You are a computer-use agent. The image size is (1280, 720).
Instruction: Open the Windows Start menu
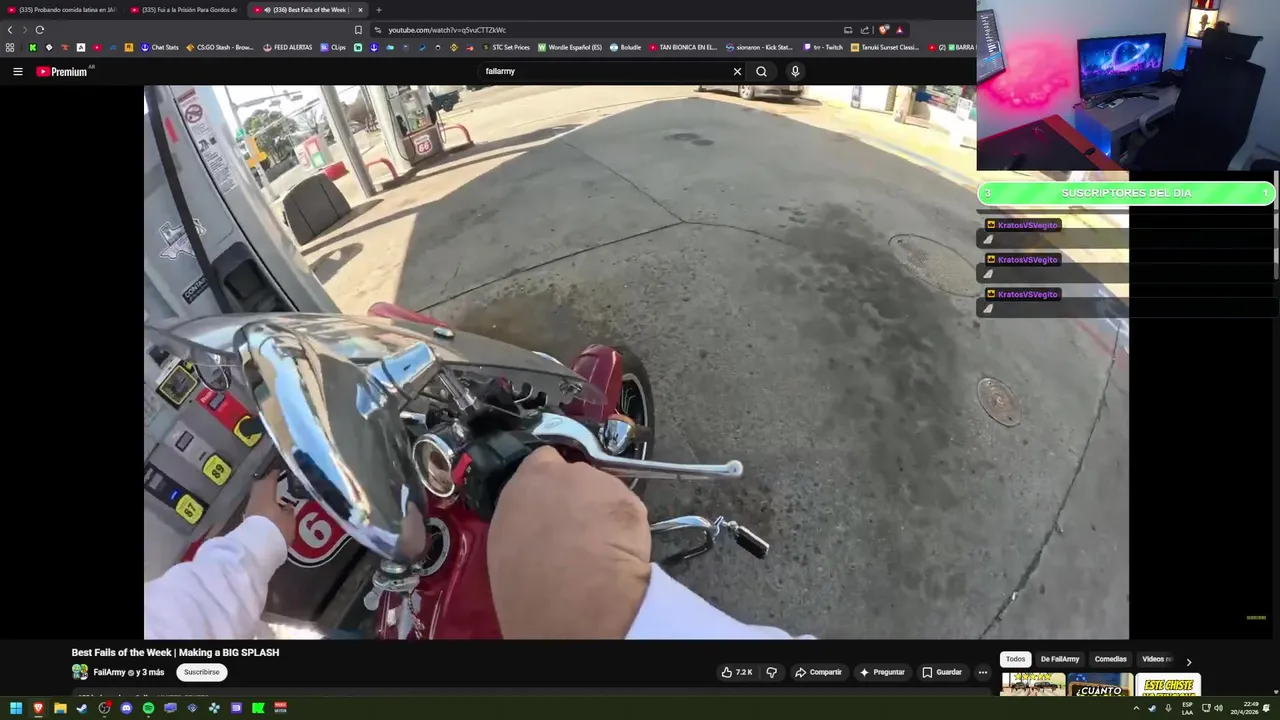(x=16, y=708)
